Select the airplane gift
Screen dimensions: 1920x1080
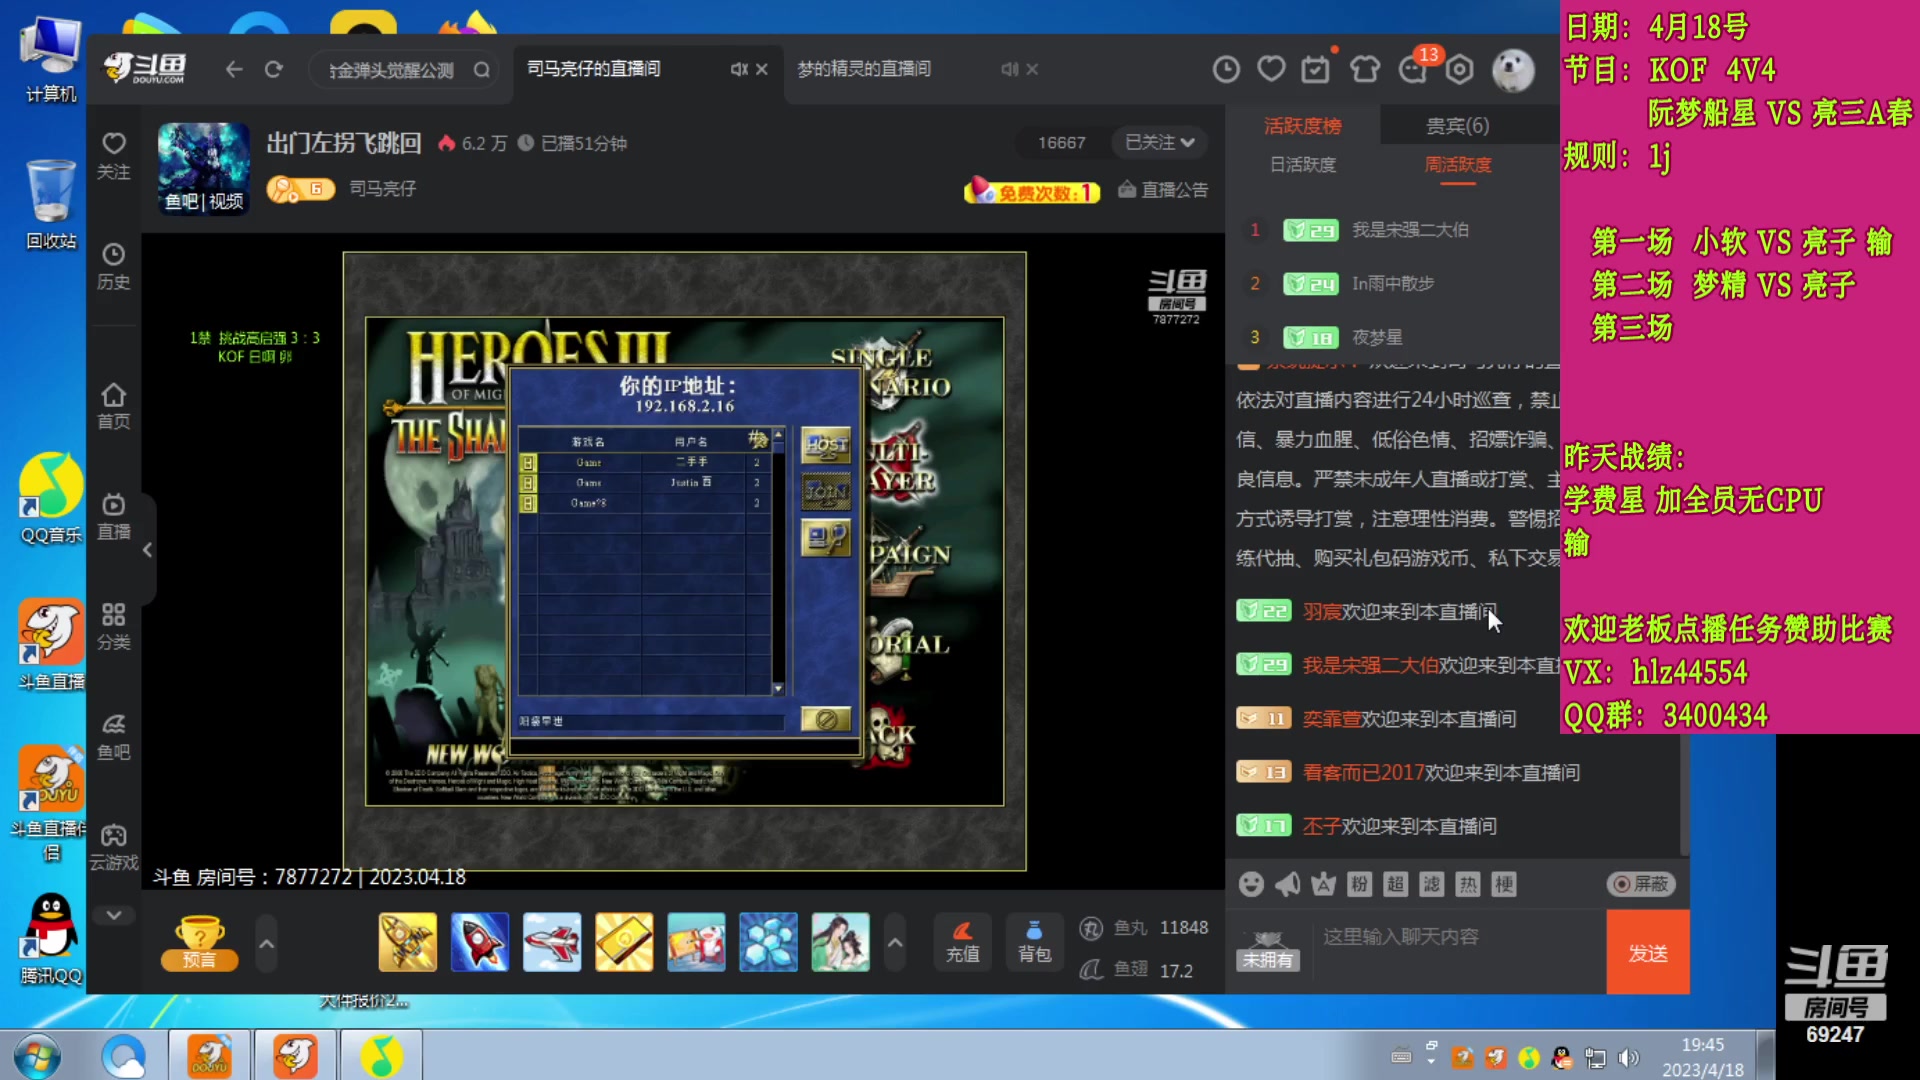(552, 942)
